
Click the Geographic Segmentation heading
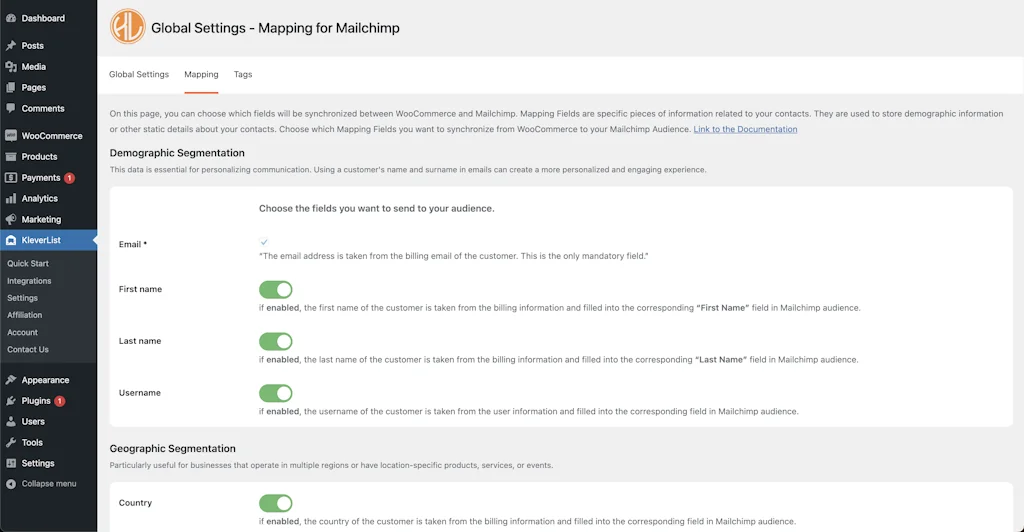click(172, 448)
